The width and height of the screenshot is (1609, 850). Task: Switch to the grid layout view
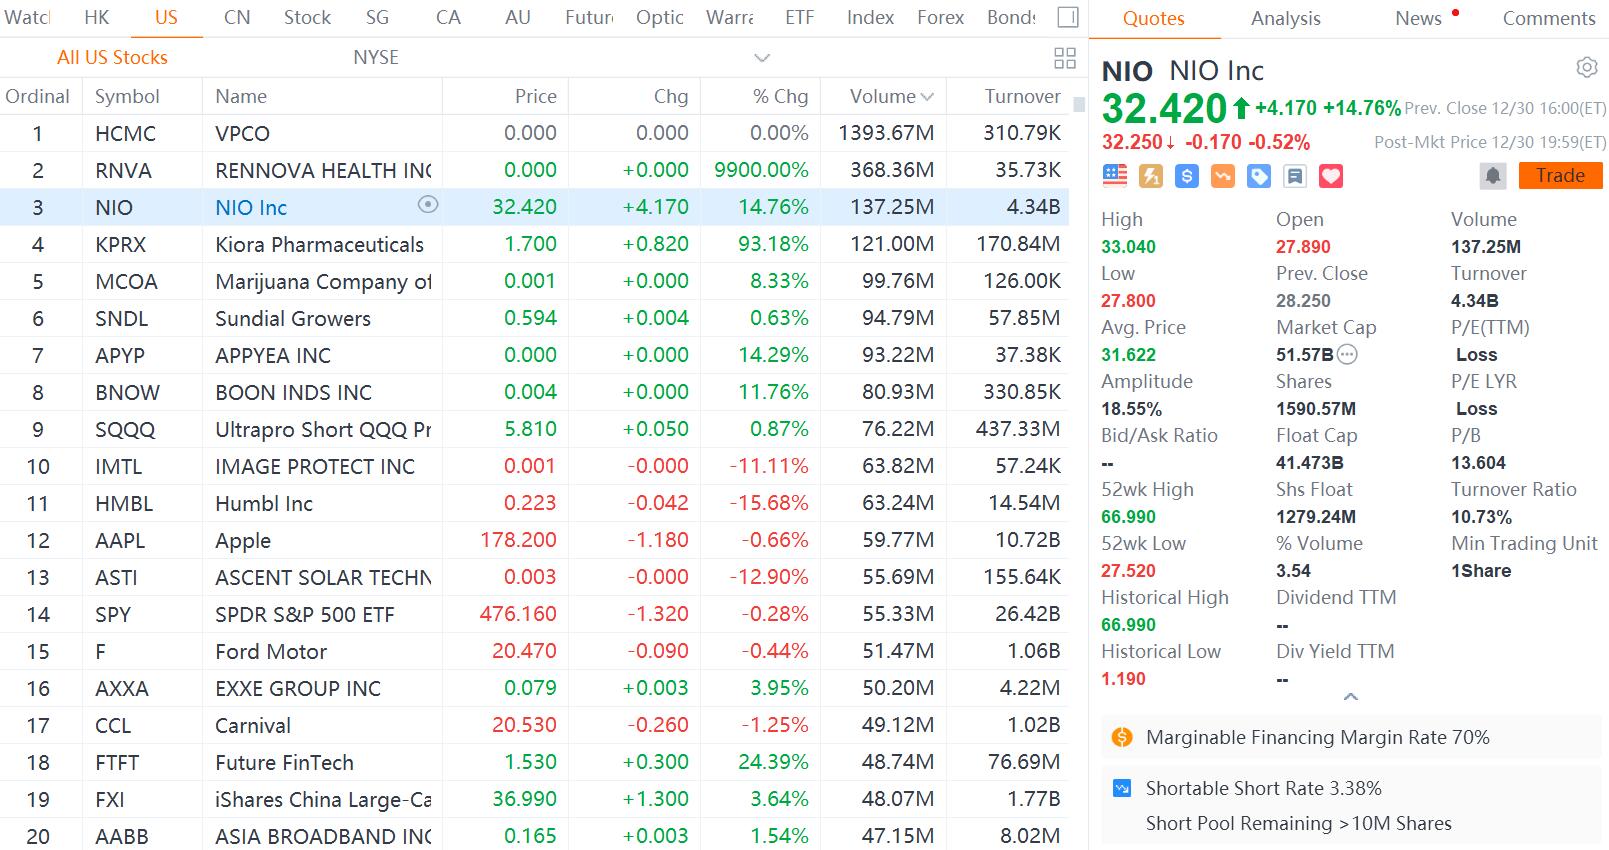[1065, 58]
